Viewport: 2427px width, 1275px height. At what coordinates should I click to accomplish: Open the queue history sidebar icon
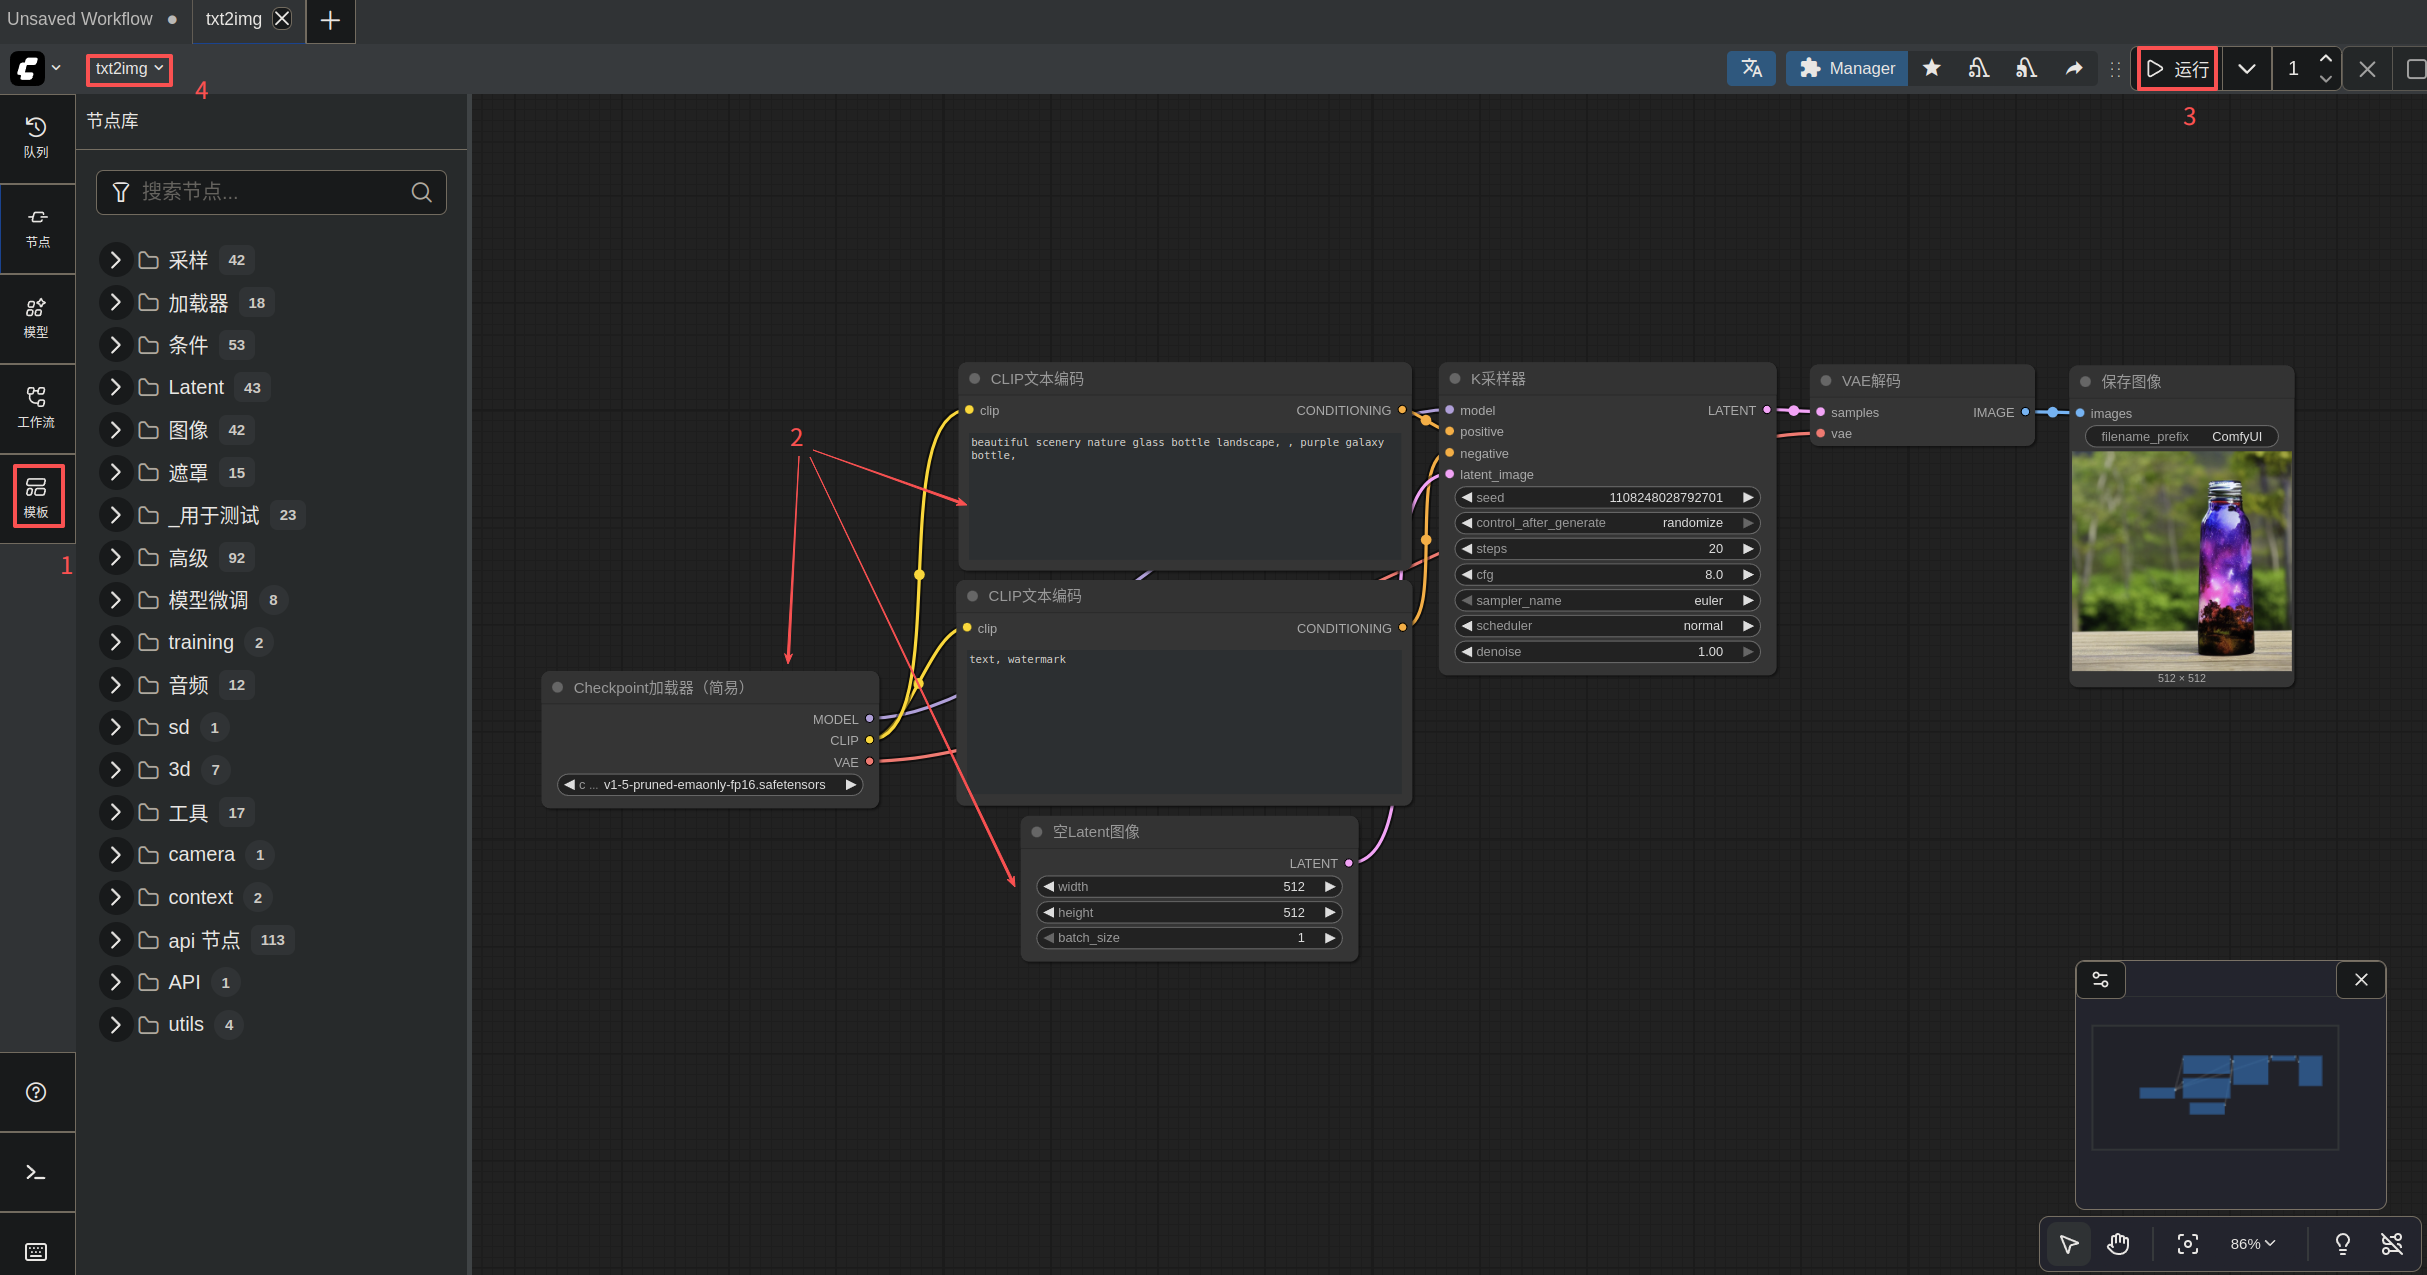point(36,137)
